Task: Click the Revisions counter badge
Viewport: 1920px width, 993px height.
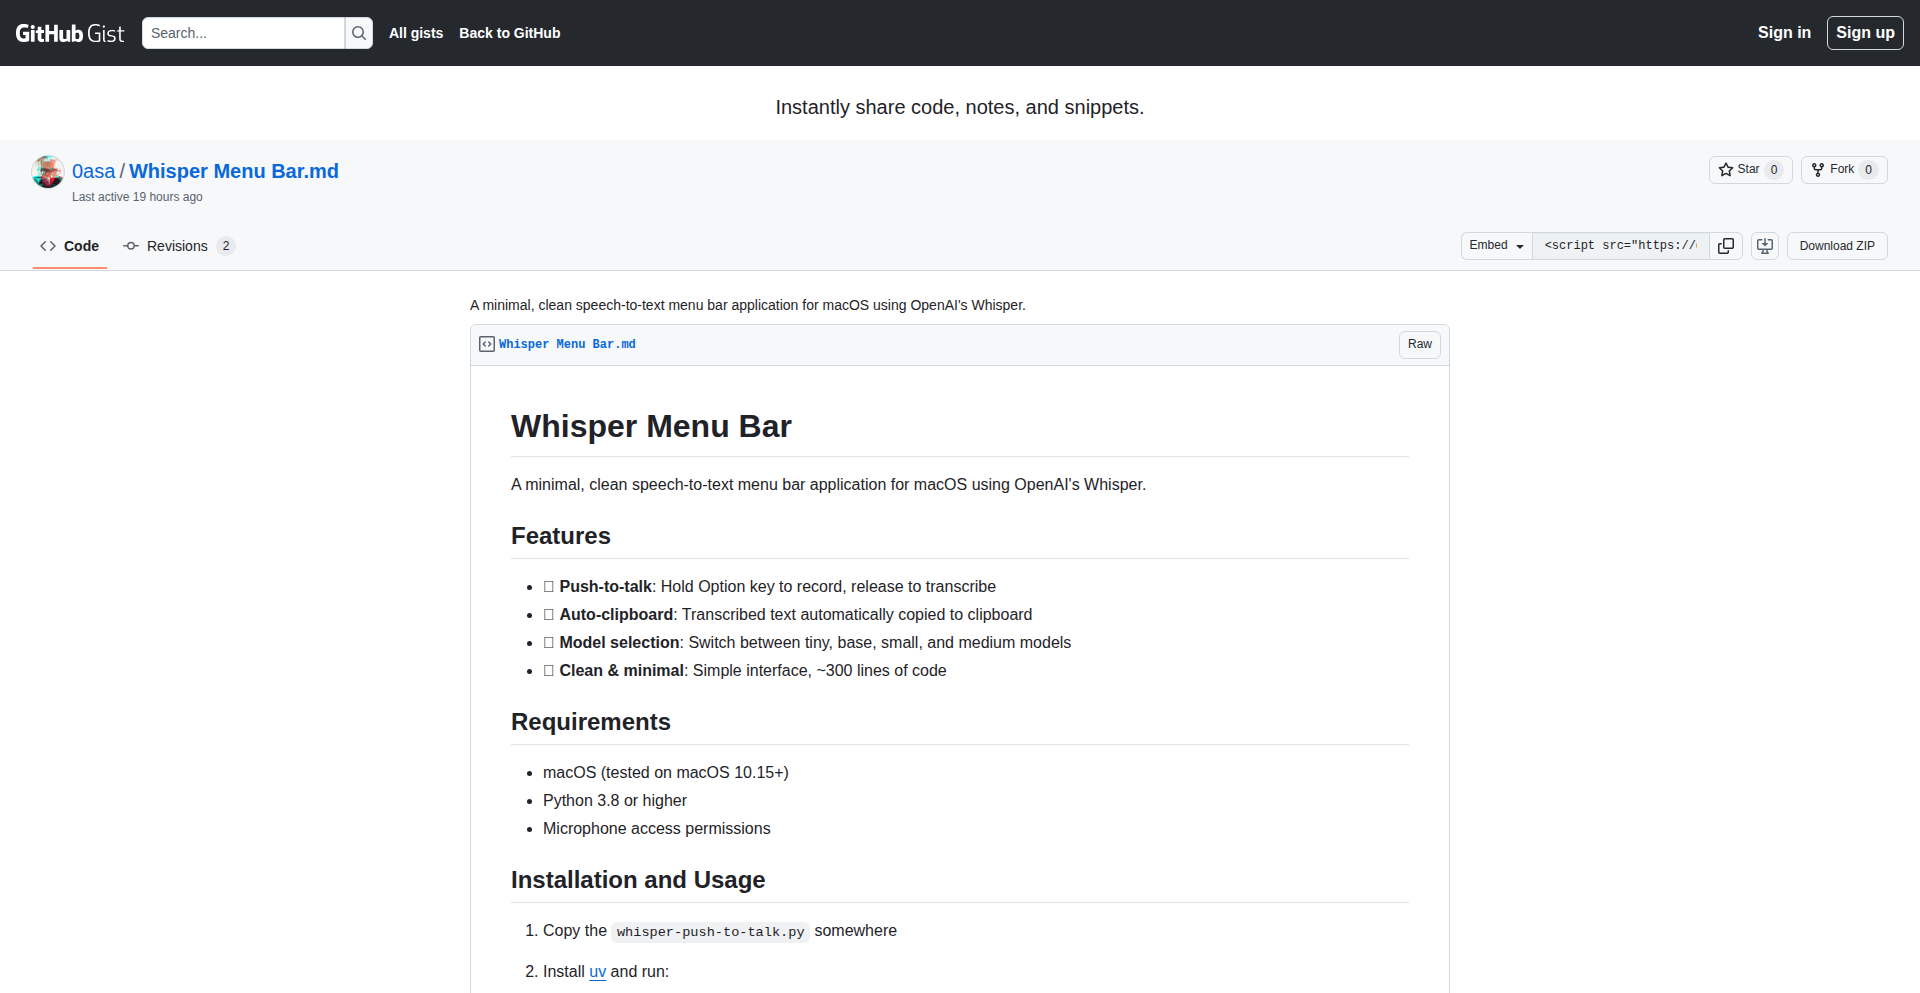Action: 225,246
